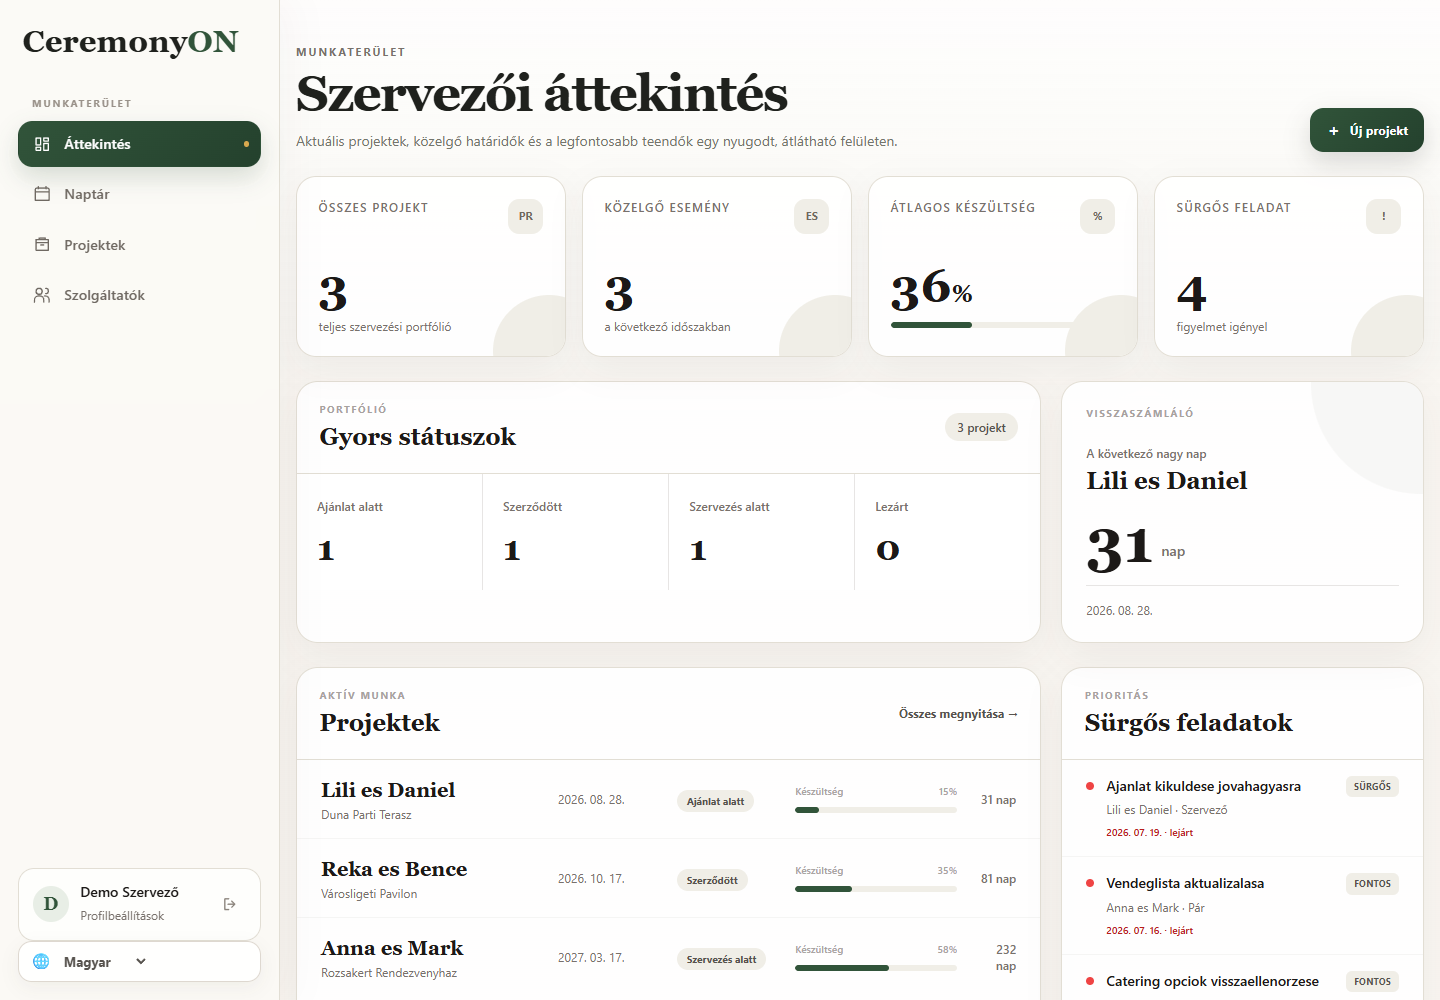Click the ! badge on Sürgős feladat card
The image size is (1440, 1000).
(x=1384, y=216)
